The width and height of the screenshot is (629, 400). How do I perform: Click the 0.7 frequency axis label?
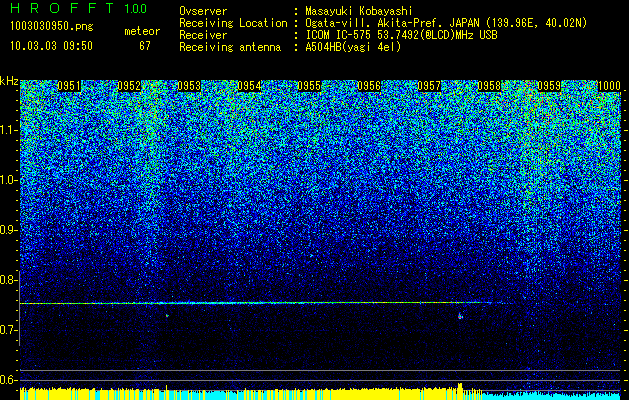[9, 330]
